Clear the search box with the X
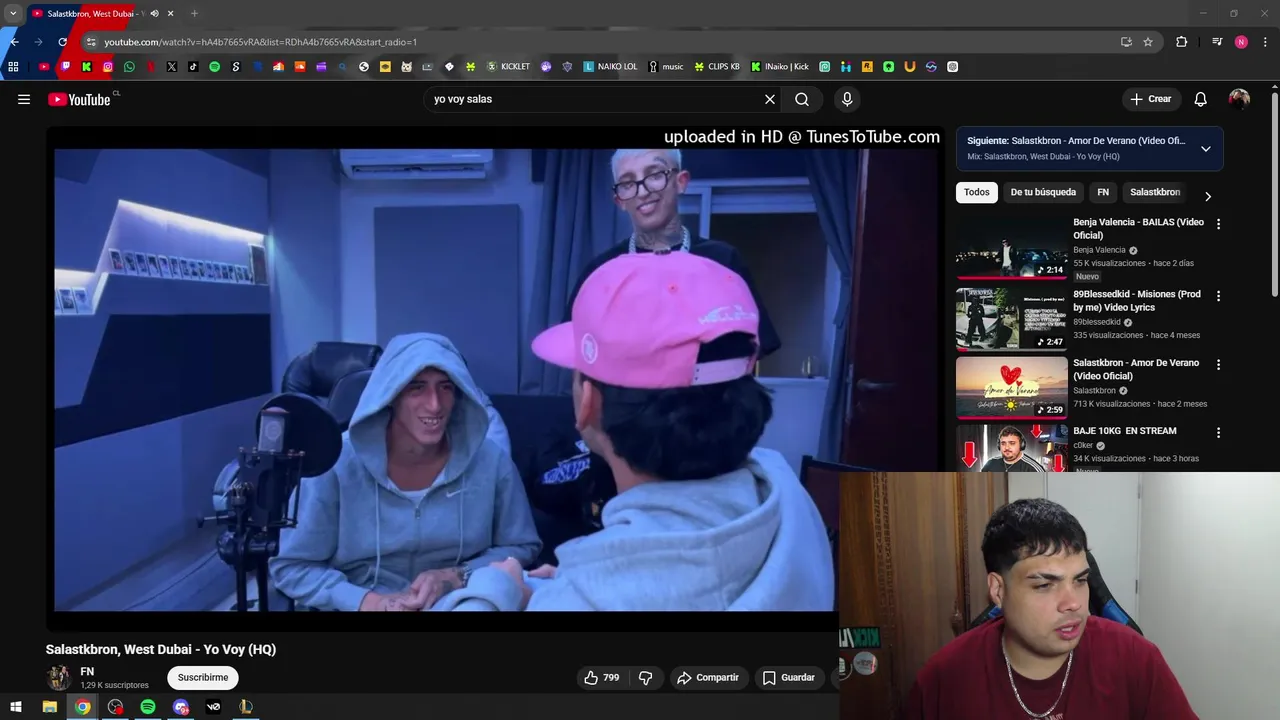This screenshot has height=720, width=1280. 770,99
